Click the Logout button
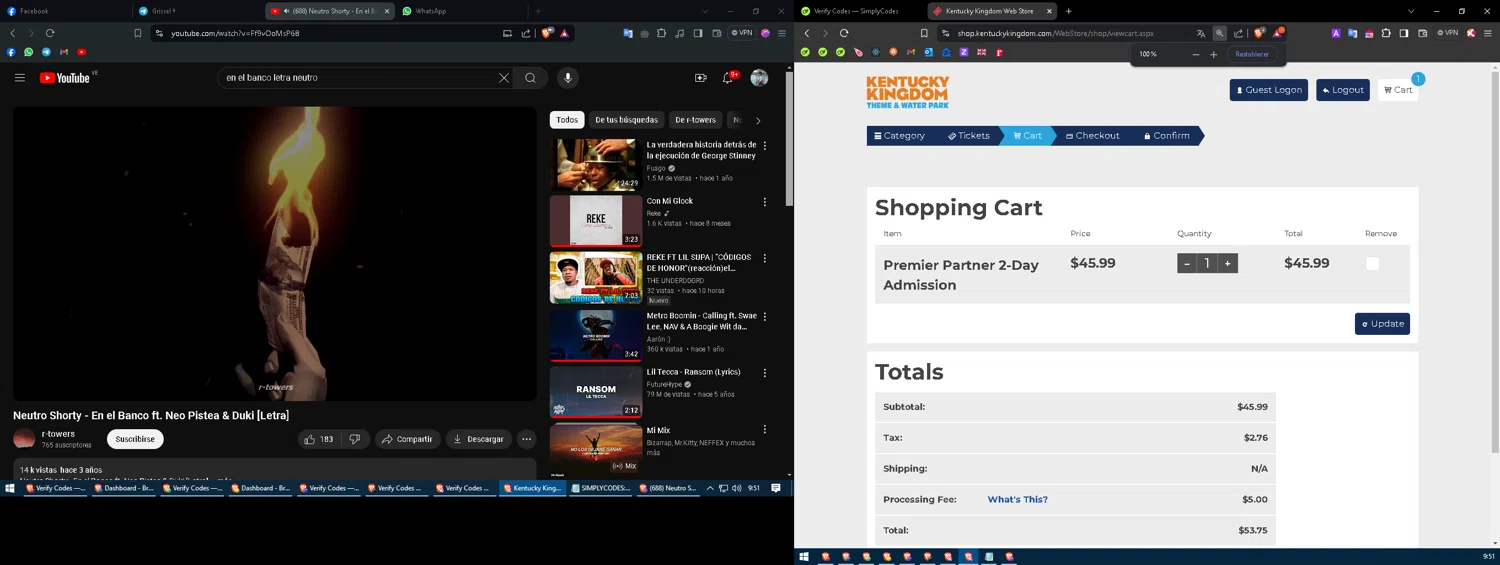Image resolution: width=1500 pixels, height=565 pixels. [1343, 90]
